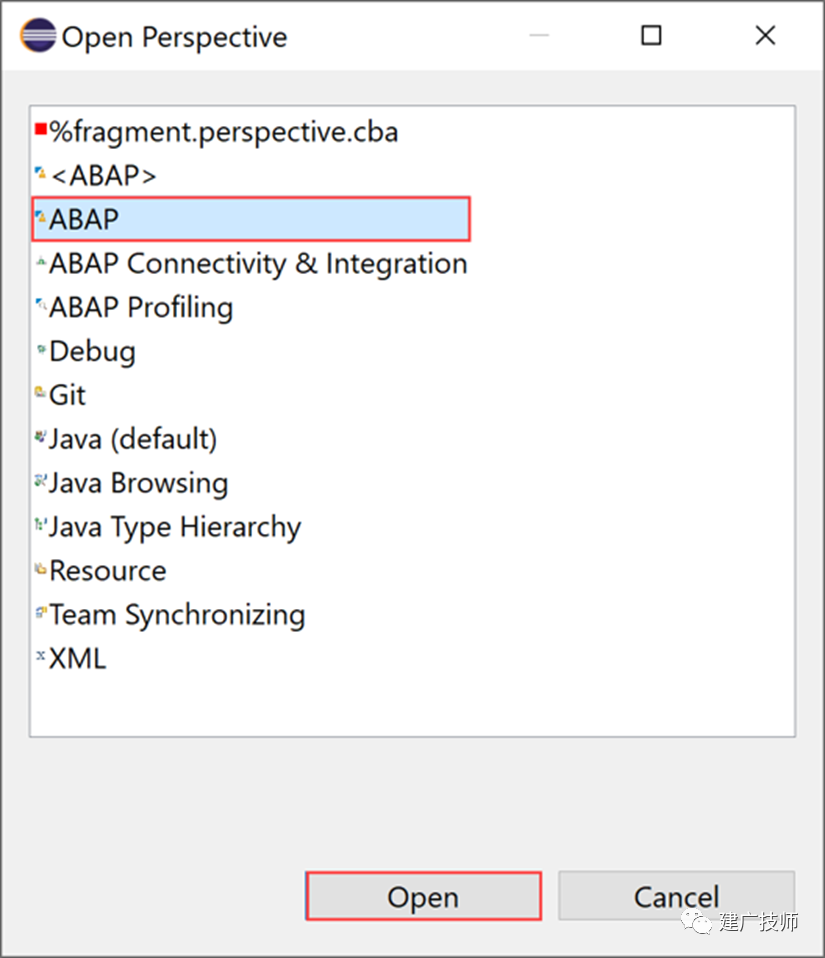Click the Java (default) perspective icon
Screen dimensions: 825x958
[x=41, y=436]
